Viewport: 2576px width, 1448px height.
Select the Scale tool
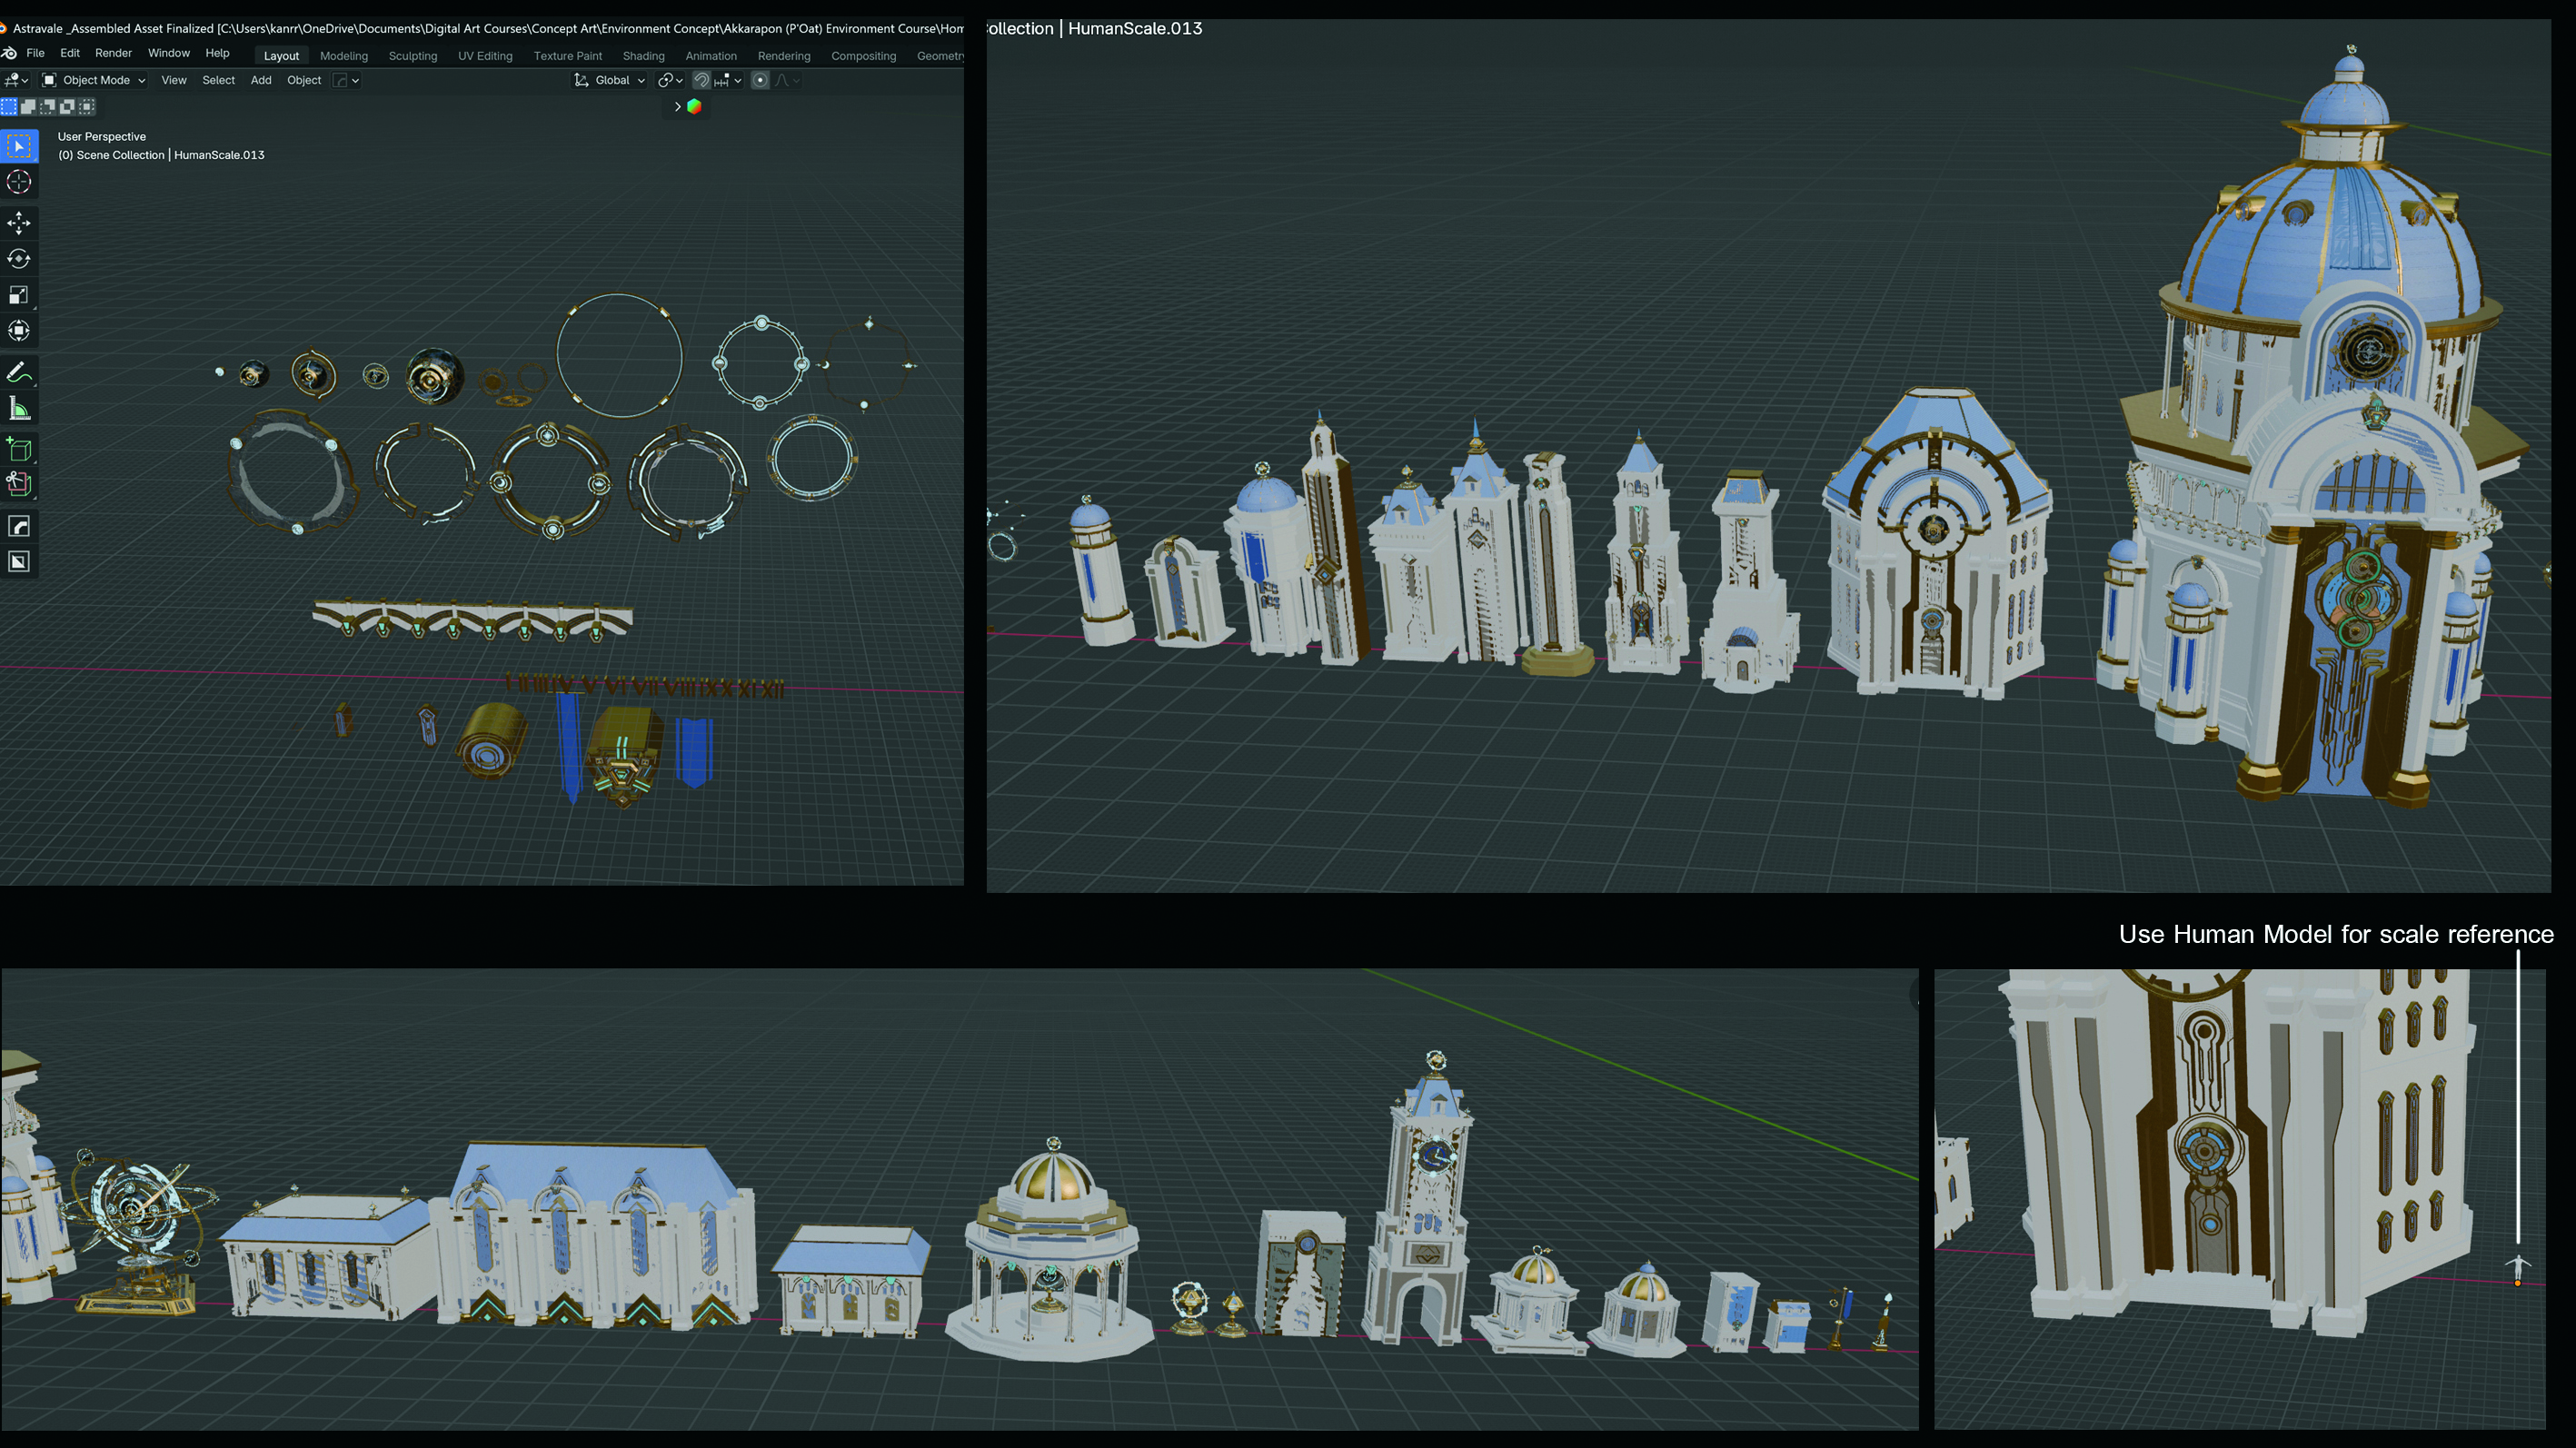pyautogui.click(x=19, y=295)
